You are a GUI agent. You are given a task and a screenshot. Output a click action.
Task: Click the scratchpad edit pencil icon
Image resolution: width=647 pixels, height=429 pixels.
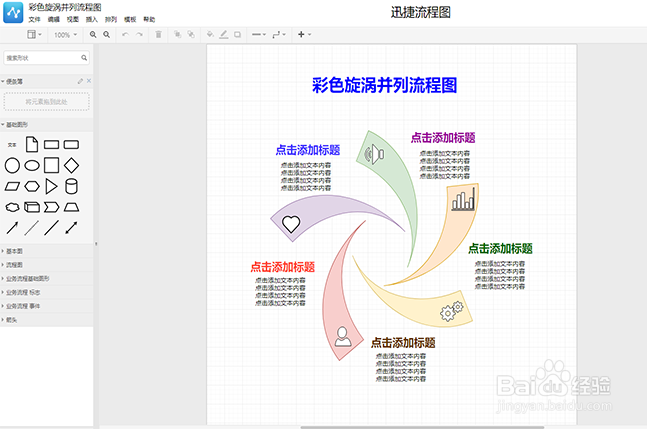80,81
